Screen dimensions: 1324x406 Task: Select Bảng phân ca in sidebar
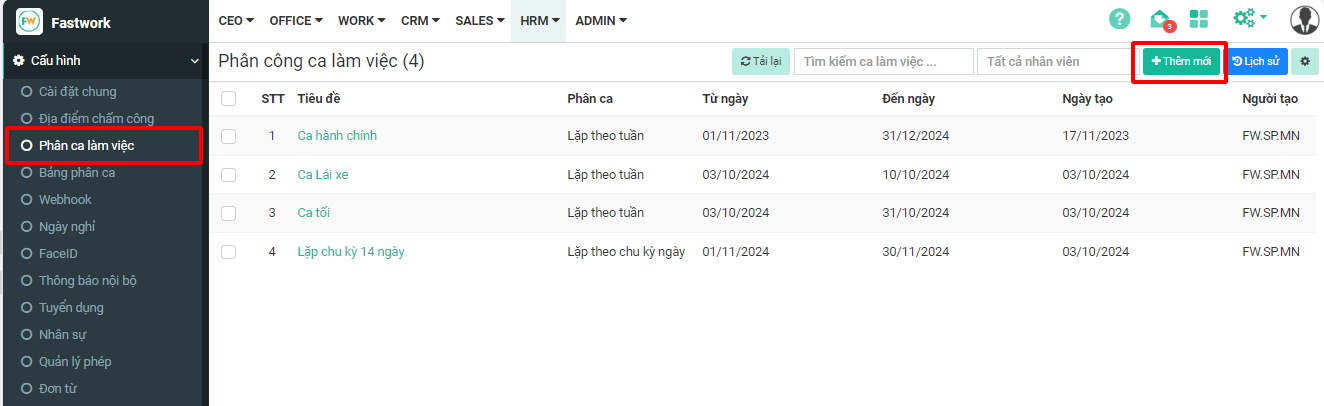[x=77, y=173]
